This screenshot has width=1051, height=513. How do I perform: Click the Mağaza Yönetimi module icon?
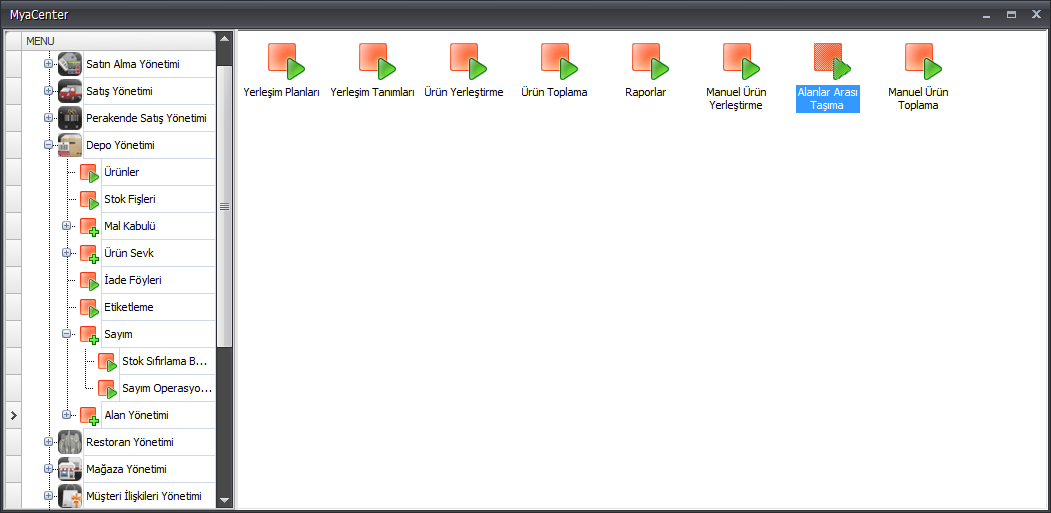(70, 469)
